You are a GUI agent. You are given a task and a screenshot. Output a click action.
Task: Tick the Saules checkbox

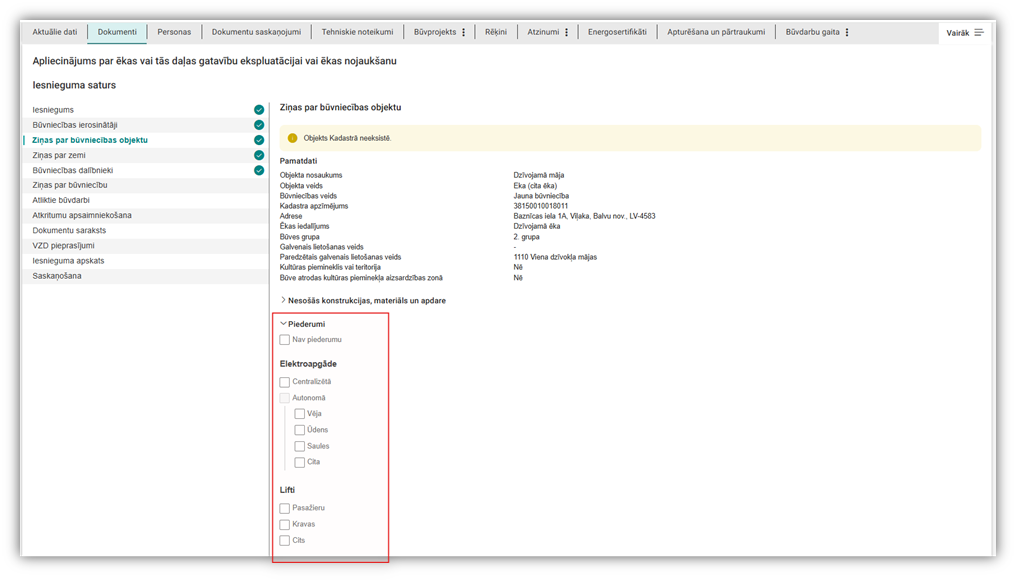pyautogui.click(x=300, y=446)
